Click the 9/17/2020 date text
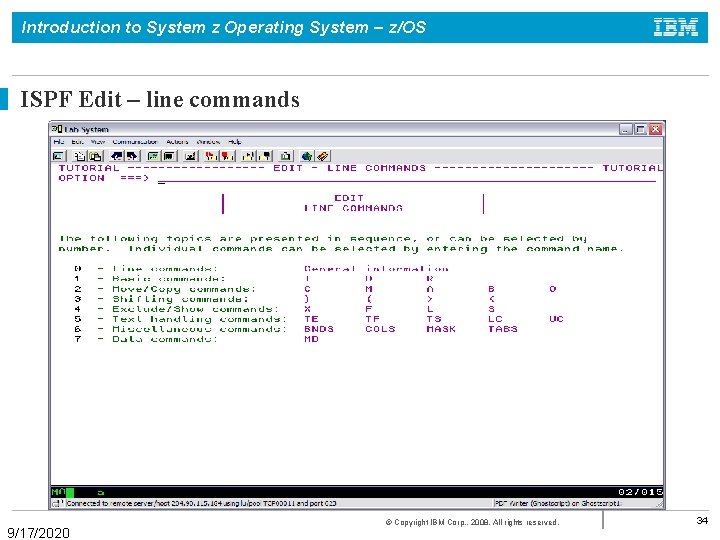Screen dimensions: 720x540 point(39,533)
